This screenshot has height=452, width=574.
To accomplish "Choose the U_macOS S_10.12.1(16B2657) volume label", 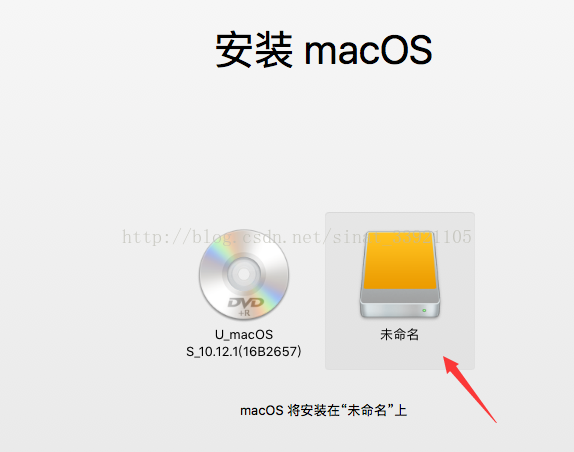I will [x=244, y=343].
